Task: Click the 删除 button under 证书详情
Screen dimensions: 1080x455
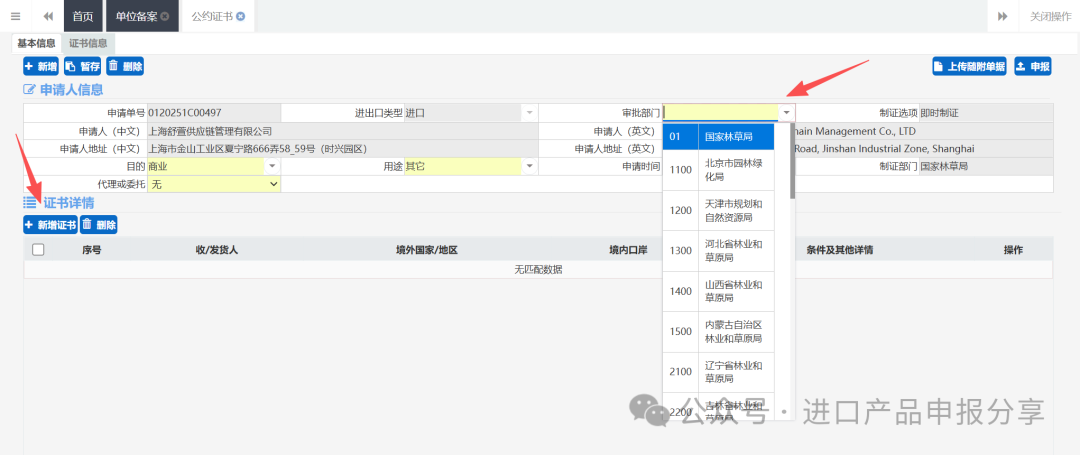Action: (x=99, y=224)
